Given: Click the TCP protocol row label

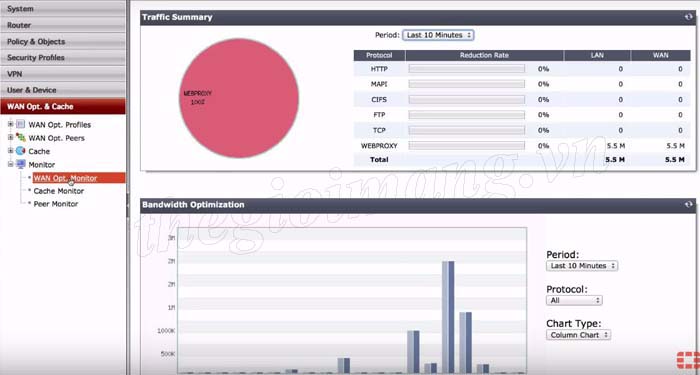Looking at the screenshot, I should click(x=379, y=130).
